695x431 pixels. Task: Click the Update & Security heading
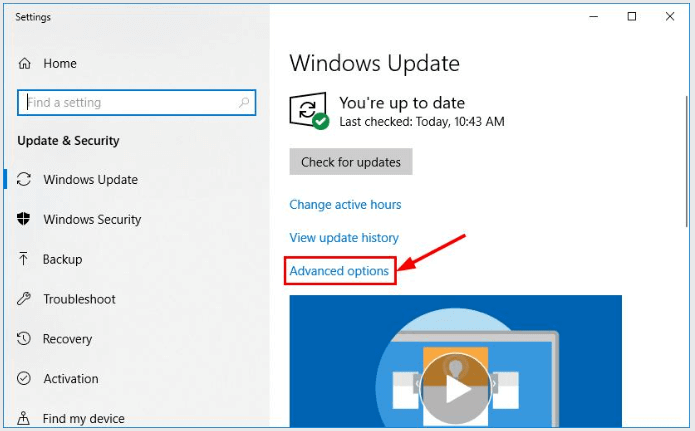(x=68, y=141)
